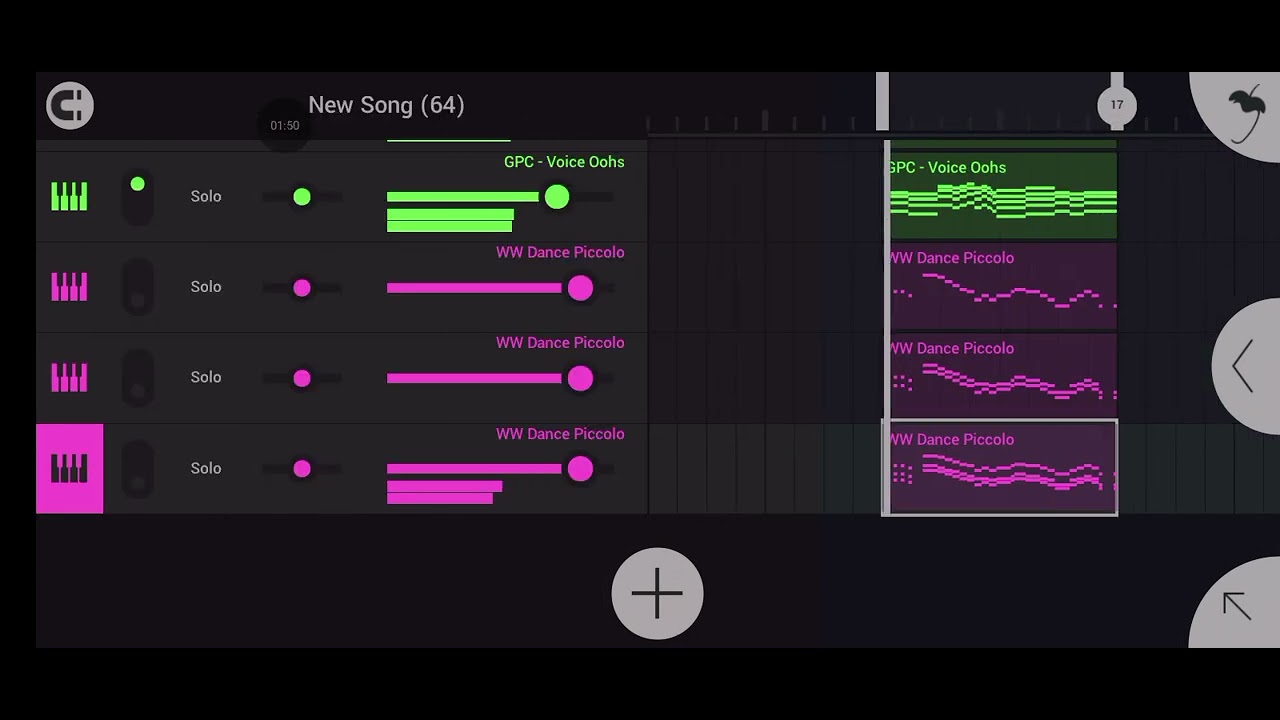This screenshot has width=1280, height=720.
Task: Toggle mute on the first WW Dance Piccolo track
Action: click(137, 287)
